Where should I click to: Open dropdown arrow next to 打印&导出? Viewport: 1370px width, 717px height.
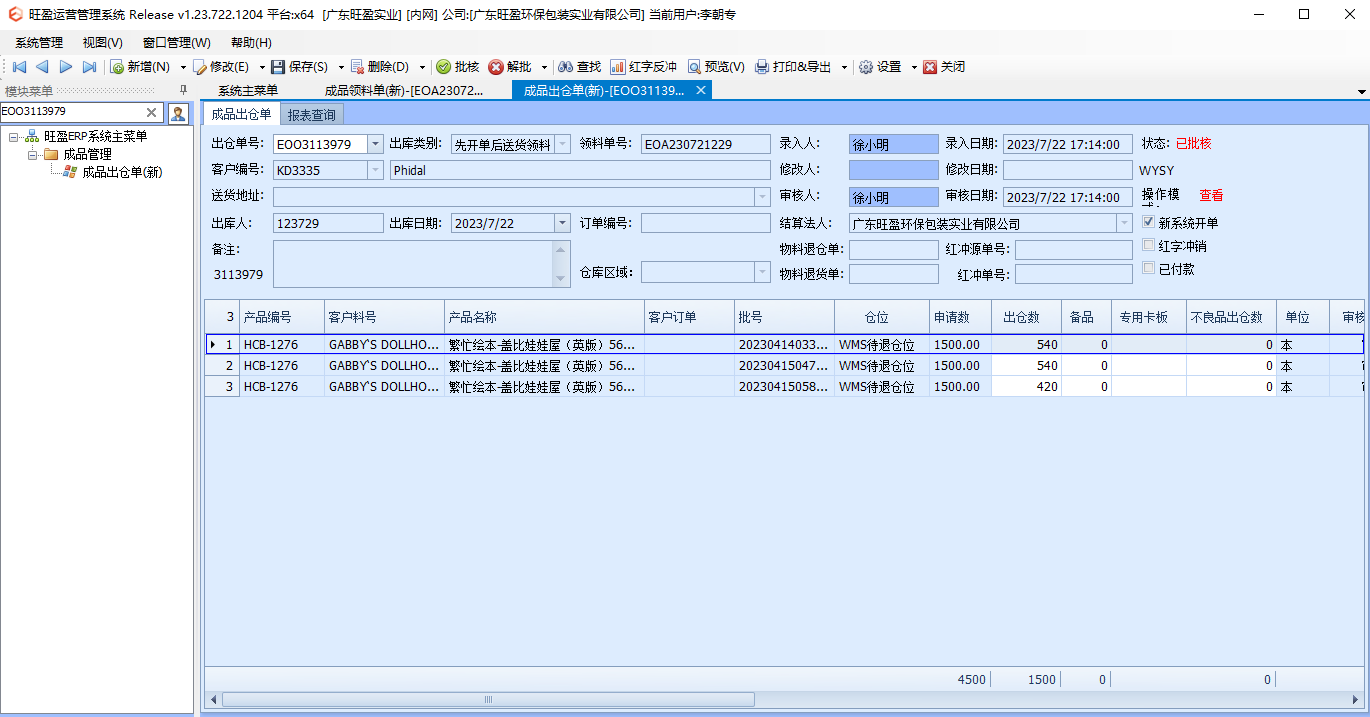844,67
